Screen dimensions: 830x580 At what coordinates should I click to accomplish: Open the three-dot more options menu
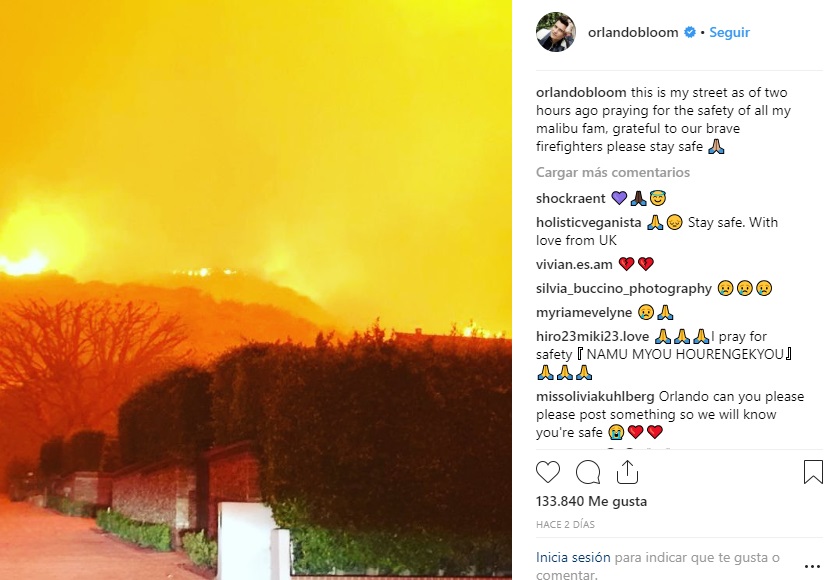(x=813, y=566)
